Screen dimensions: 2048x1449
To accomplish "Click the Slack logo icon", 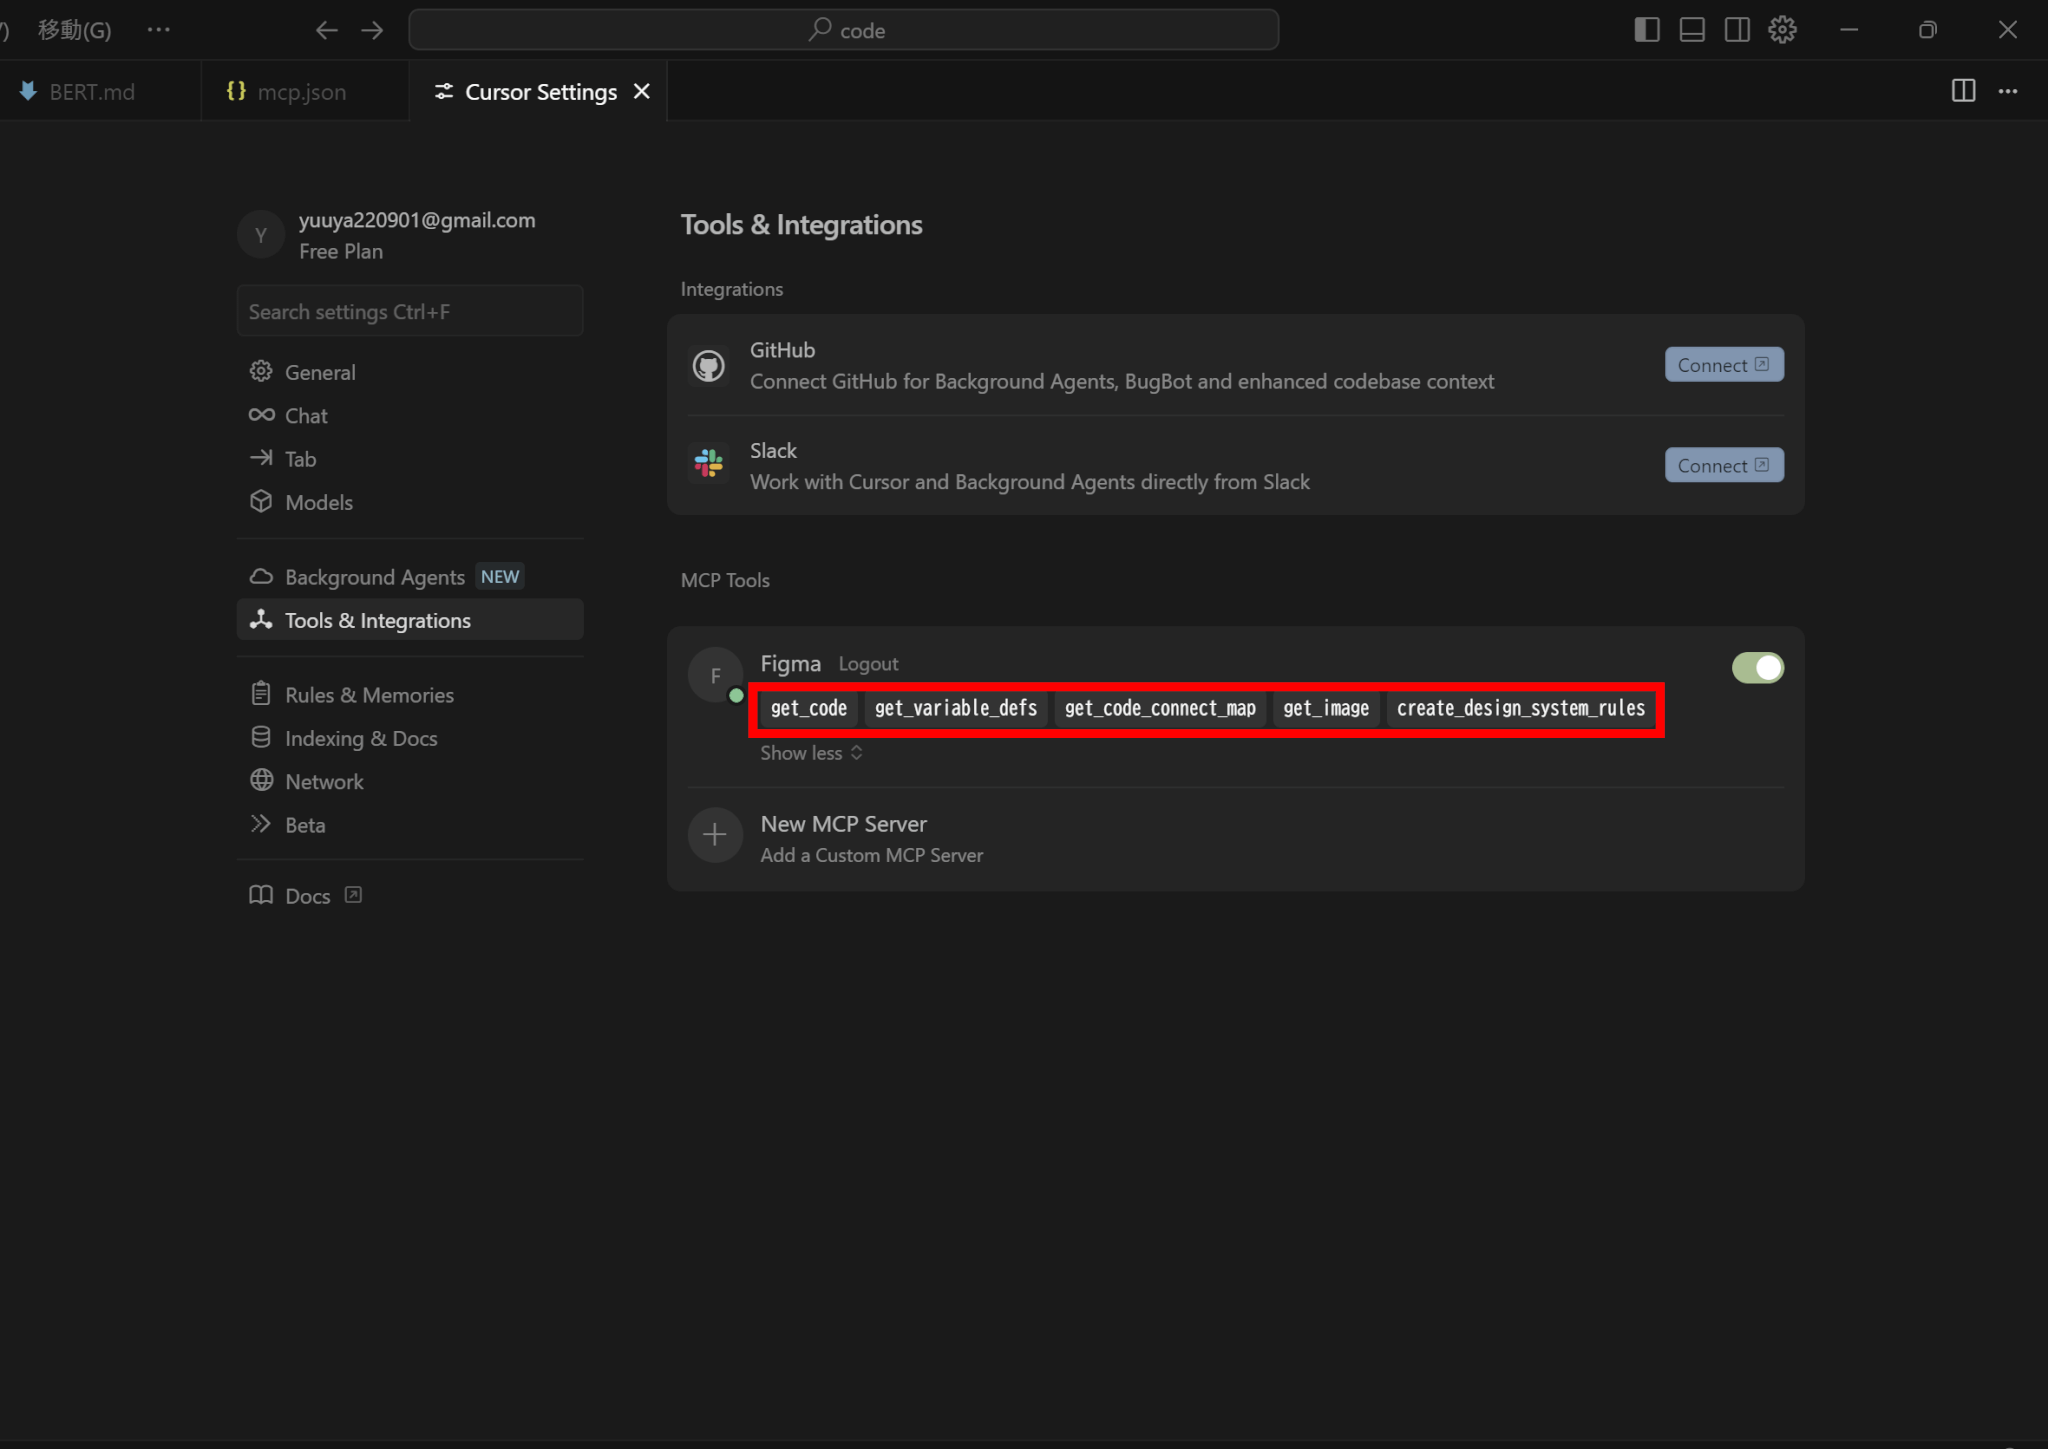I will pyautogui.click(x=709, y=463).
